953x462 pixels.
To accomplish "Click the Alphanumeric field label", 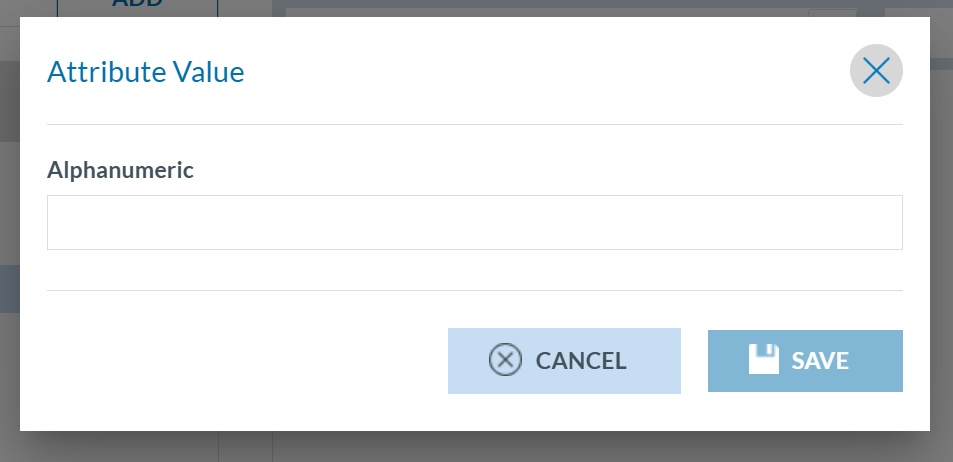I will pyautogui.click(x=120, y=170).
